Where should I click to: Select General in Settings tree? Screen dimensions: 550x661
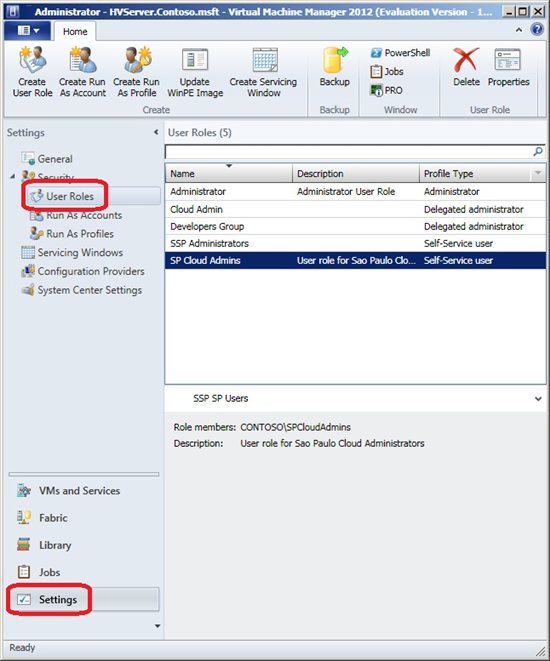(x=47, y=159)
